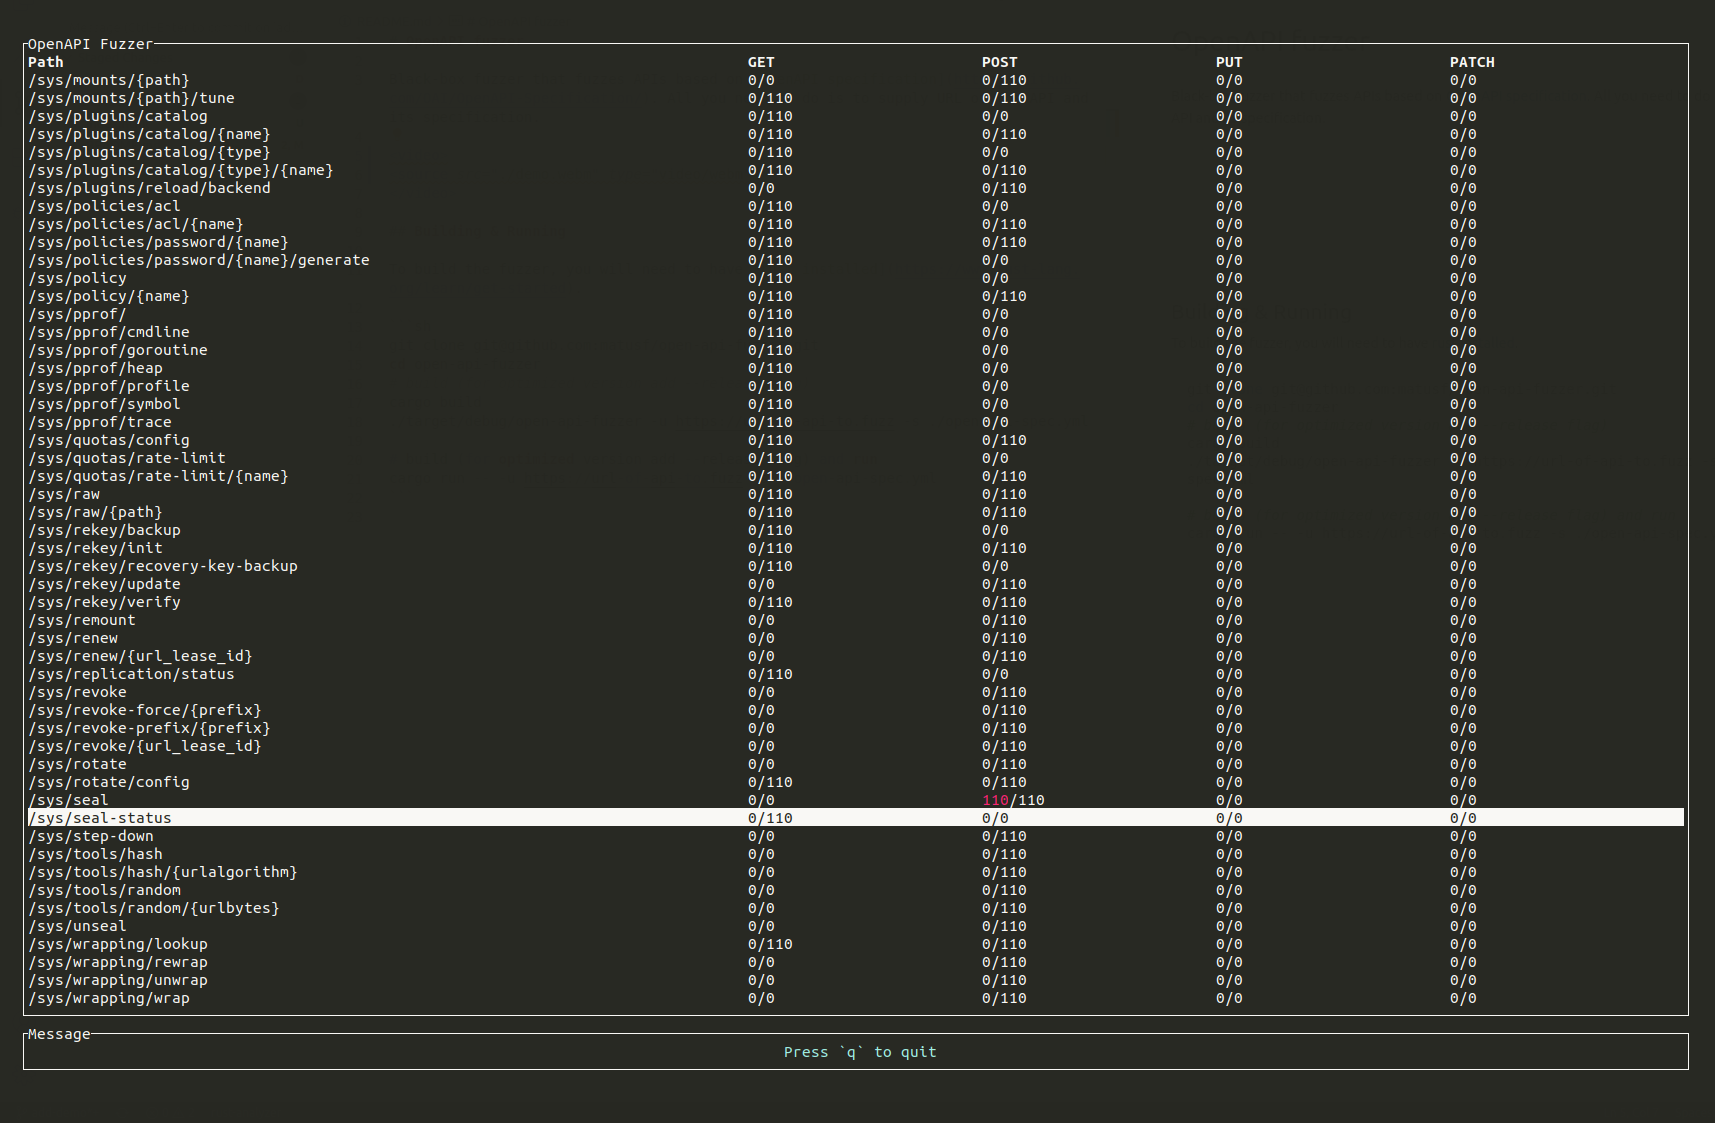The width and height of the screenshot is (1715, 1123).
Task: Select /sys/wrapping/unwrap path
Action: (x=118, y=980)
